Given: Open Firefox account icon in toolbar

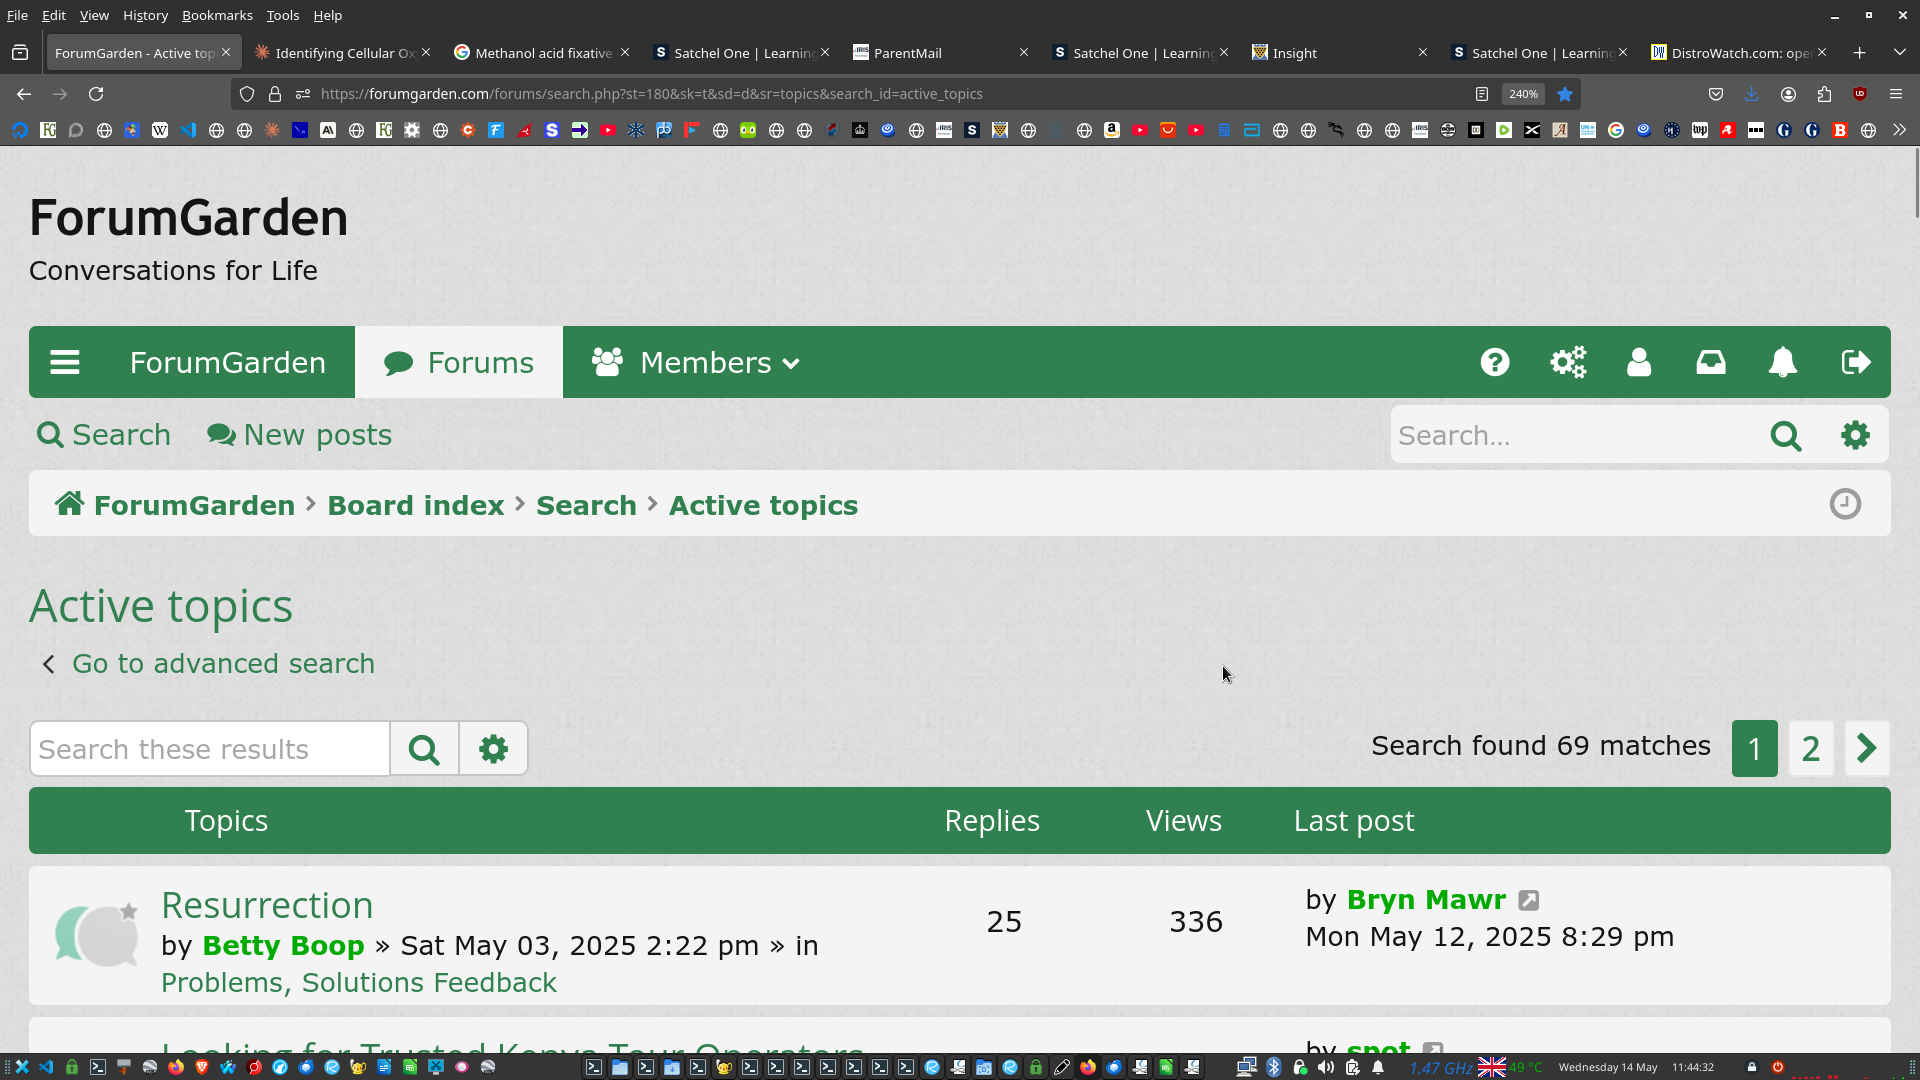Looking at the screenshot, I should pos(1788,94).
